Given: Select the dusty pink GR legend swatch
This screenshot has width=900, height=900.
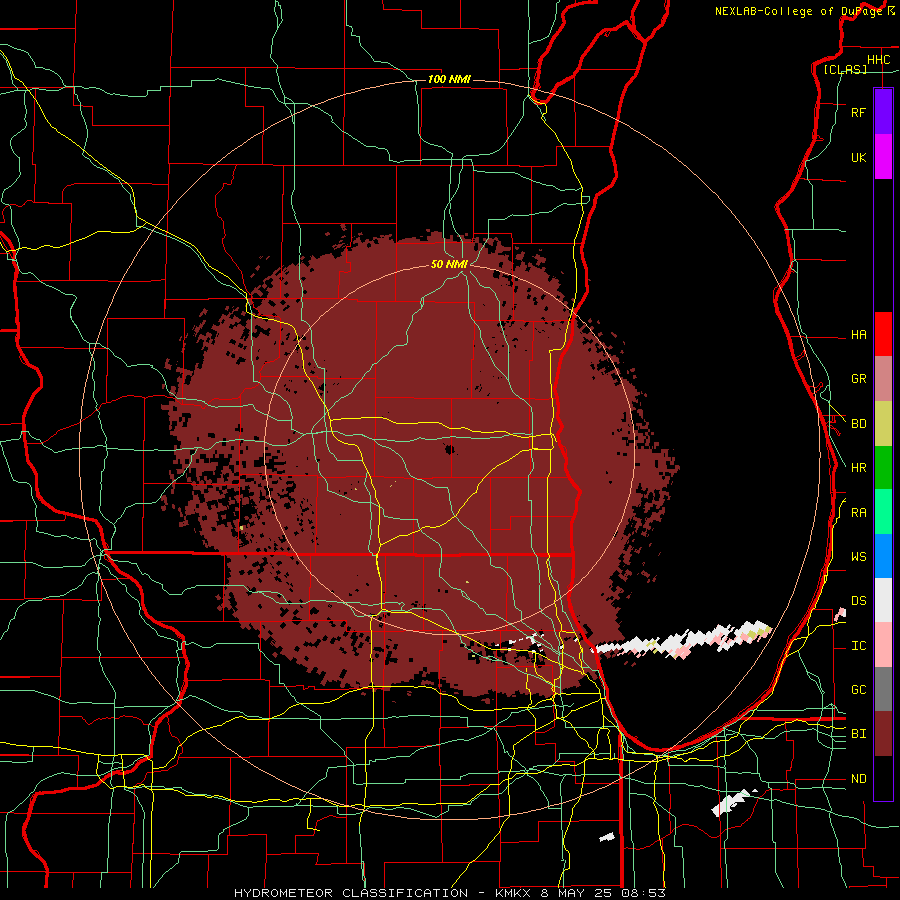Looking at the screenshot, I should click(883, 379).
